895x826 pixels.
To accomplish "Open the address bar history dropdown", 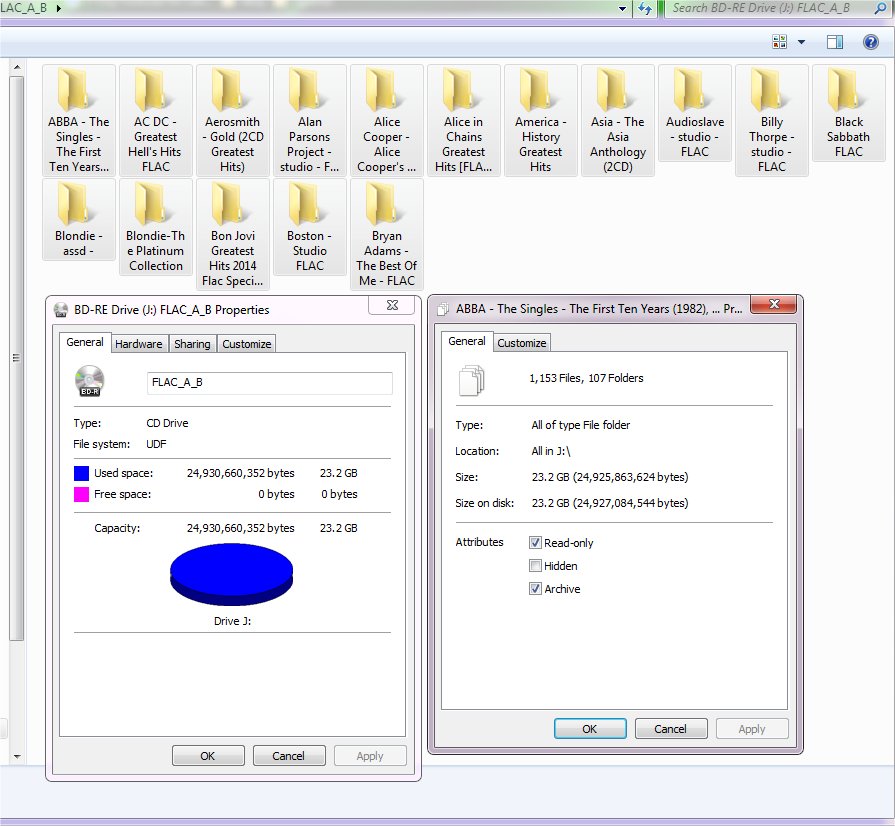I will click(623, 9).
